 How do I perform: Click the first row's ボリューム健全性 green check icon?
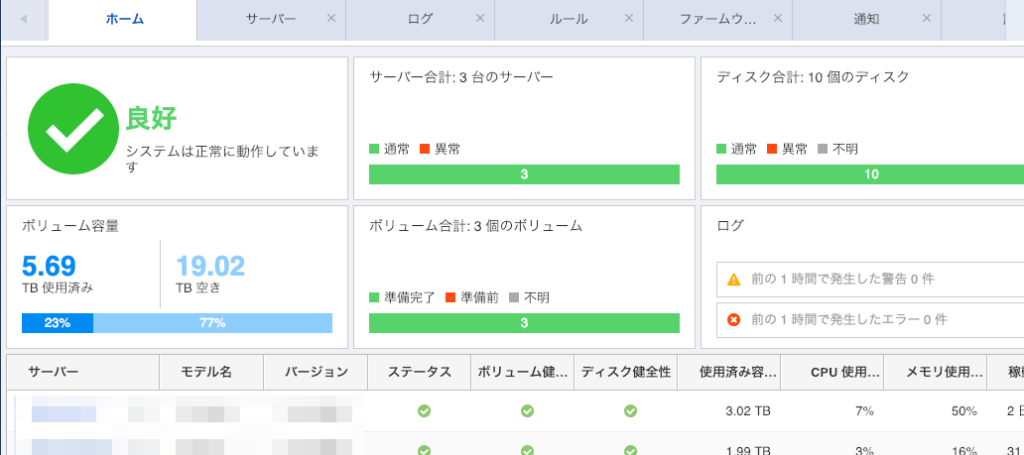527,411
